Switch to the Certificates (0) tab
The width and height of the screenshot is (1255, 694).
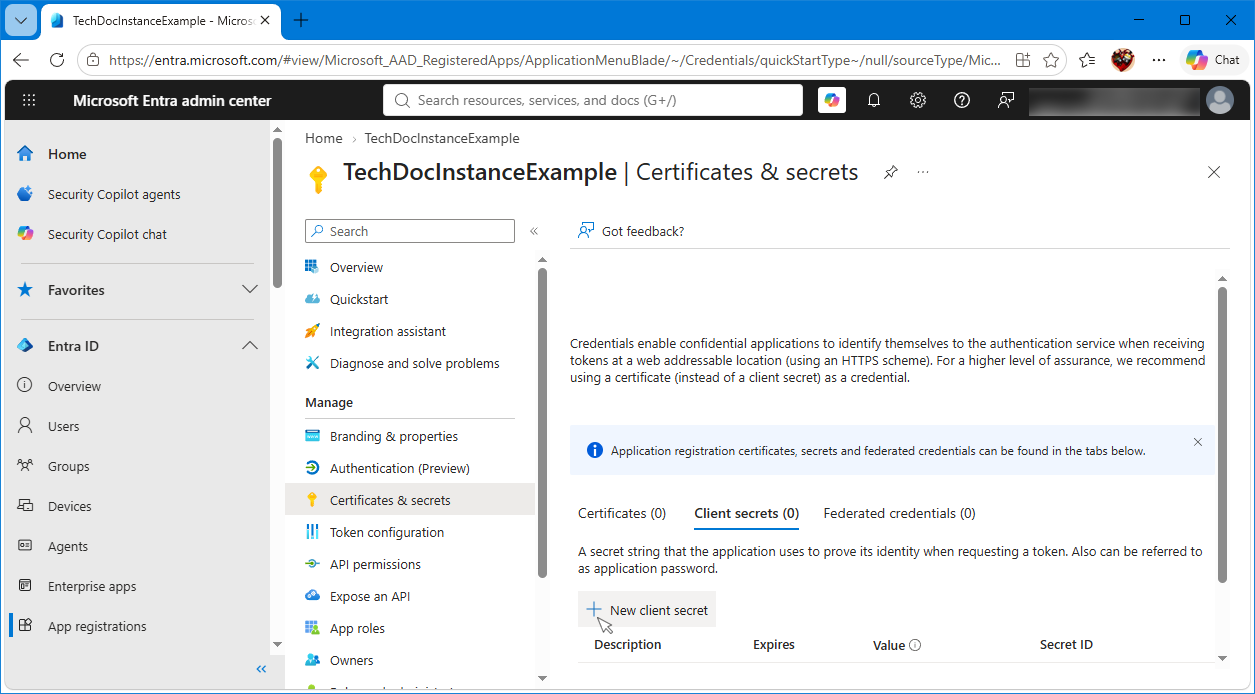622,513
